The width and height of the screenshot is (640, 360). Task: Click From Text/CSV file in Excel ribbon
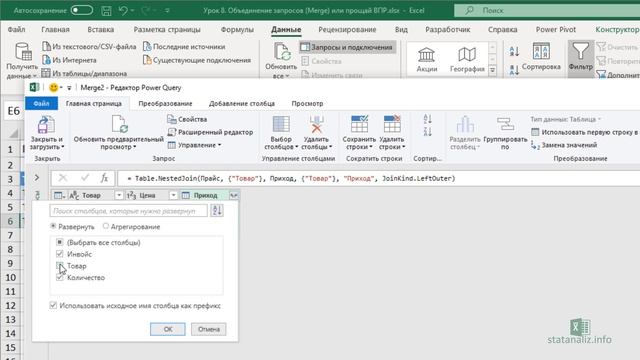pos(89,47)
